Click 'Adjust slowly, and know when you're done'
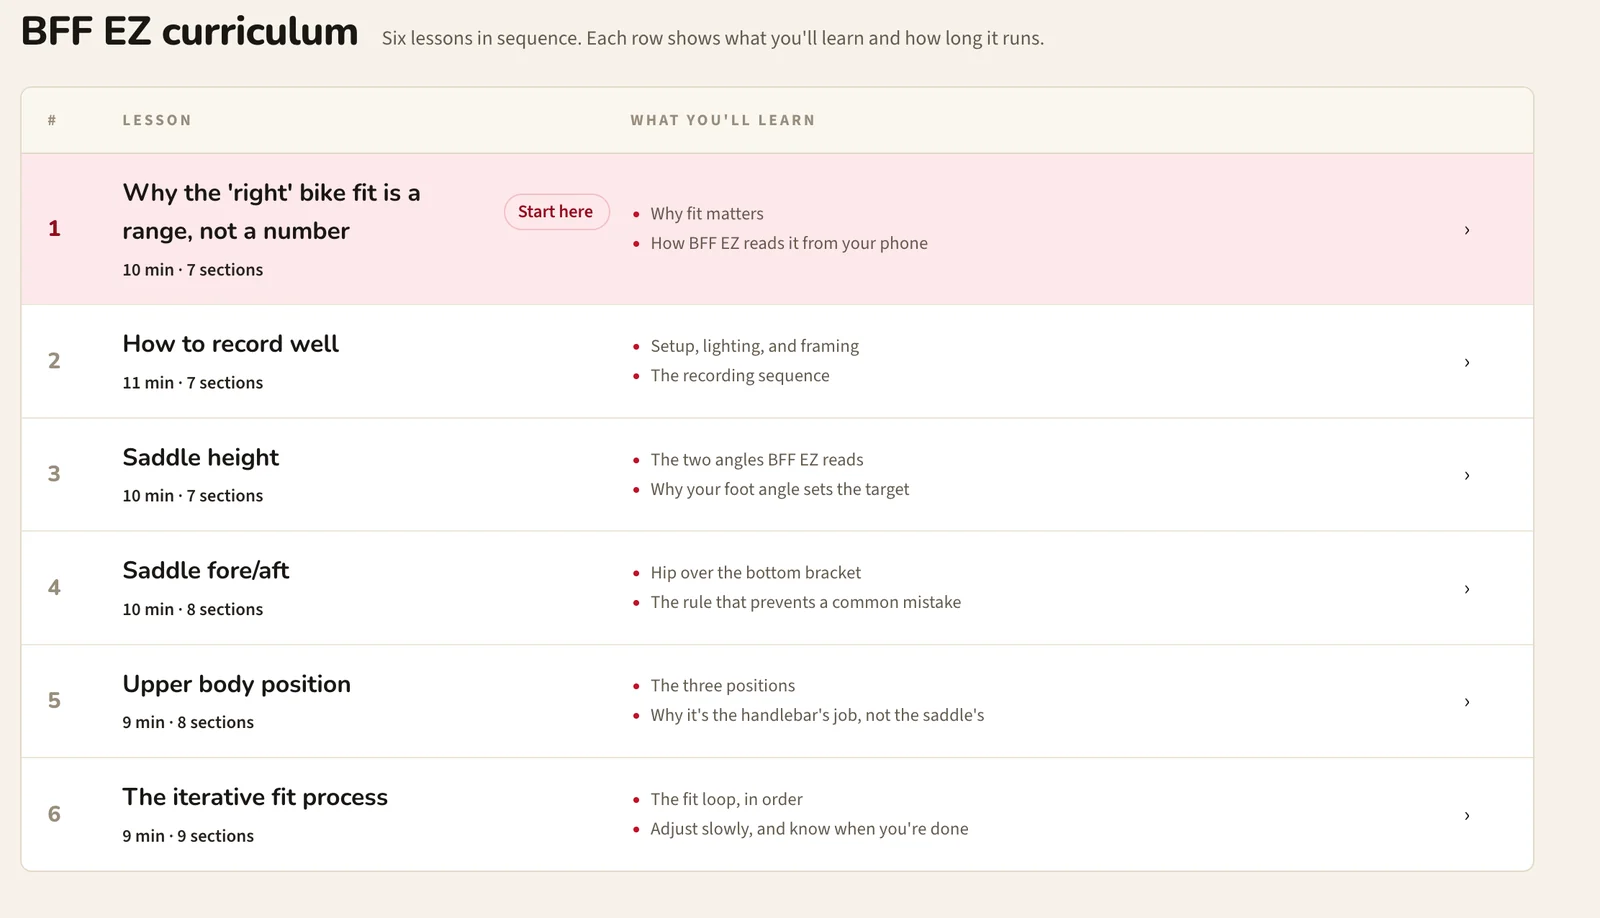Viewport: 1600px width, 918px height. (809, 829)
